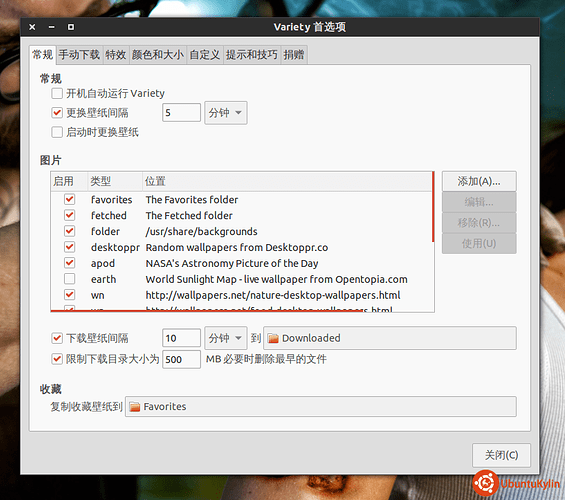This screenshot has height=500, width=565.
Task: Open the wallpaper interval 分钟 dropdown
Action: pos(226,113)
